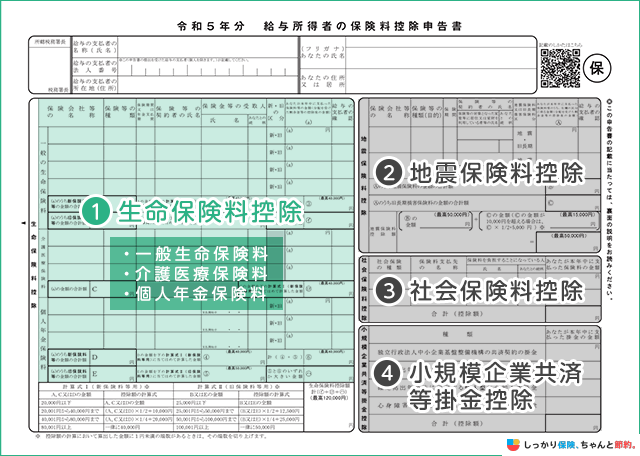
Task: Click the 所轄税務署長 box
Action: pyautogui.click(x=50, y=65)
